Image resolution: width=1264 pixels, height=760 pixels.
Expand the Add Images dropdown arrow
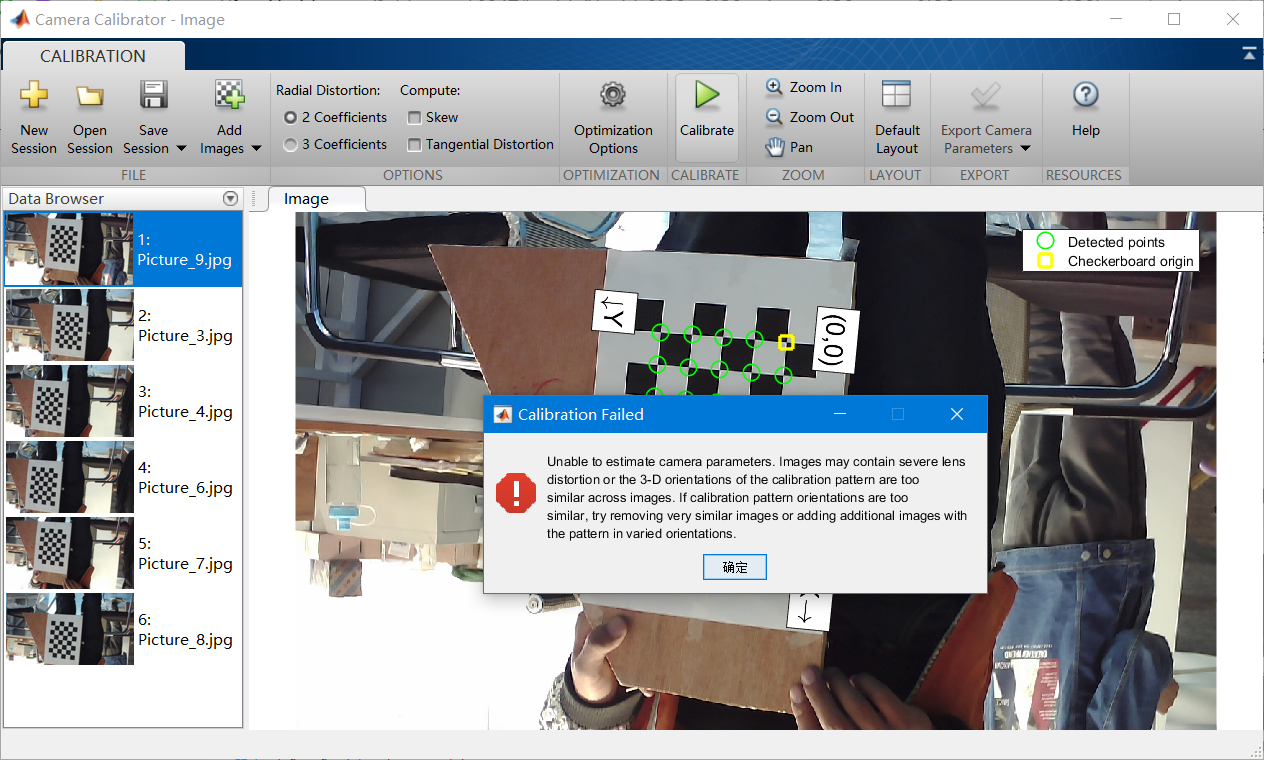(x=256, y=149)
